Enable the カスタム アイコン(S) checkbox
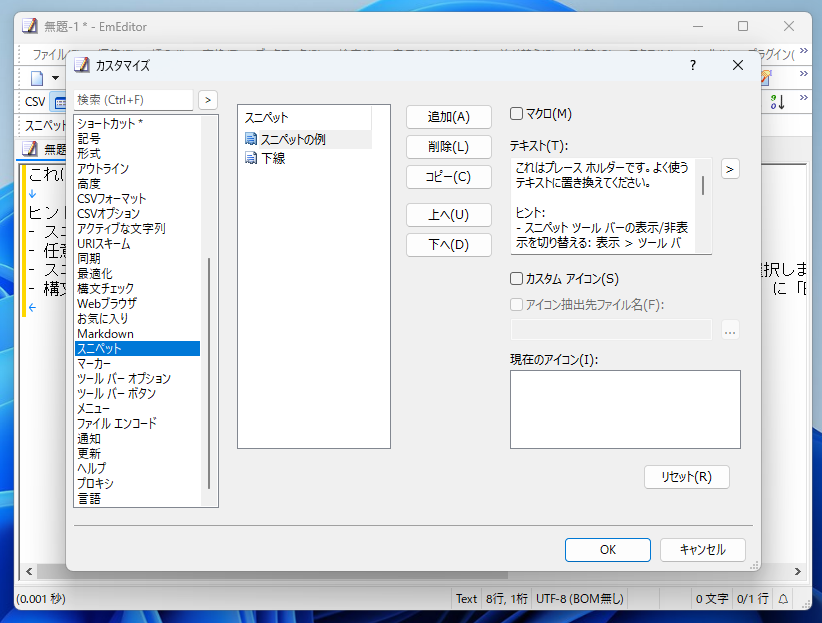 point(516,278)
